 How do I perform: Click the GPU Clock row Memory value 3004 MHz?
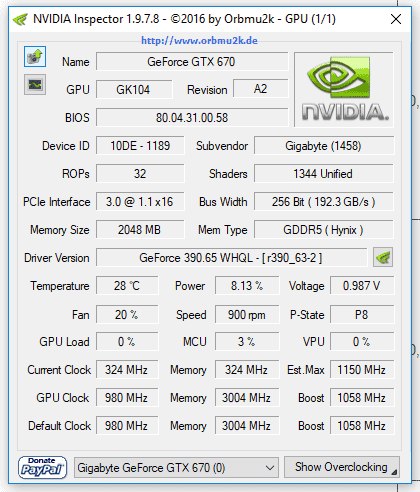click(247, 397)
